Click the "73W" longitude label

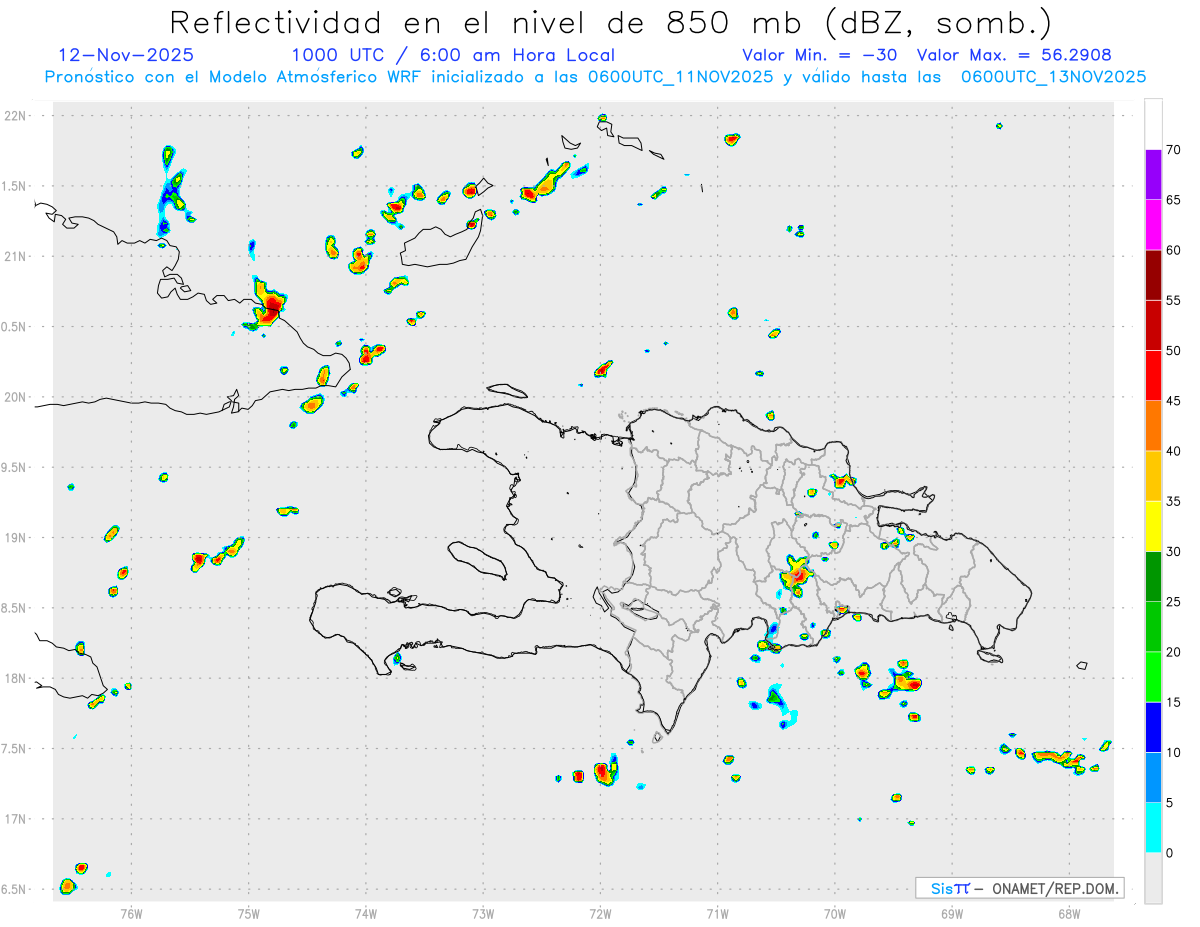click(x=483, y=913)
